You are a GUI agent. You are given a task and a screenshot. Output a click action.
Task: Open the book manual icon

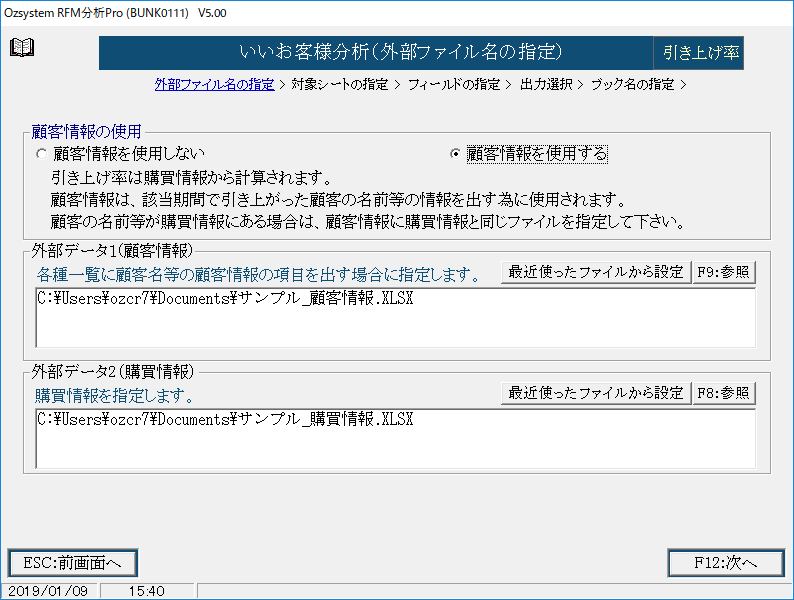click(x=22, y=48)
